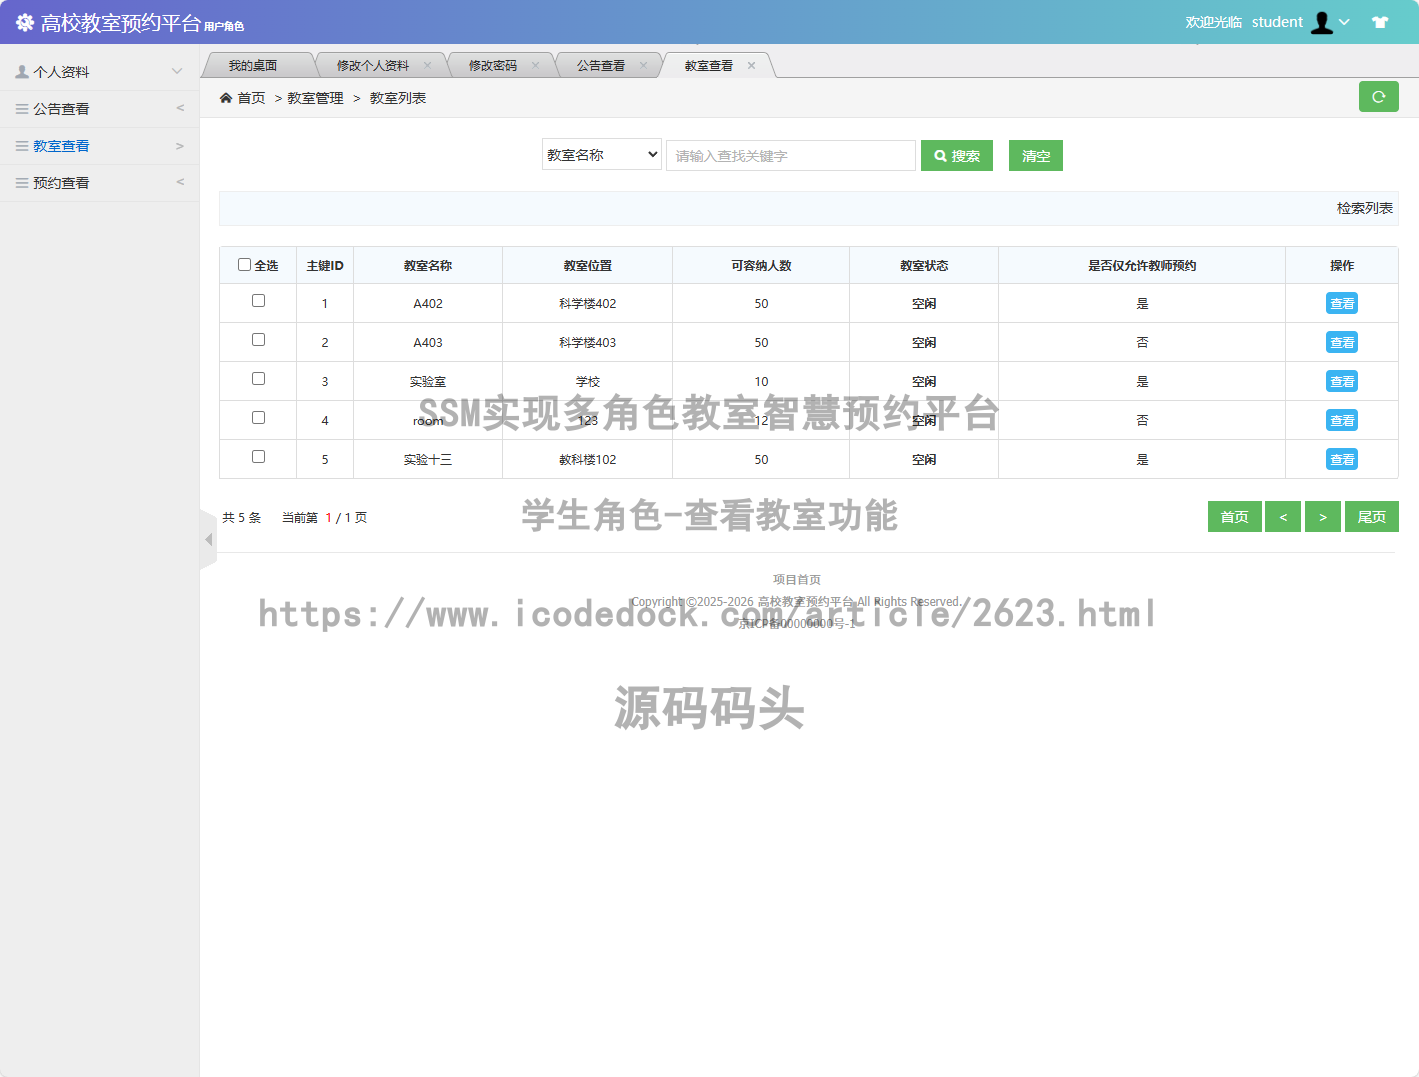
Task: Expand the 预约查看 sidebar menu
Action: (99, 183)
